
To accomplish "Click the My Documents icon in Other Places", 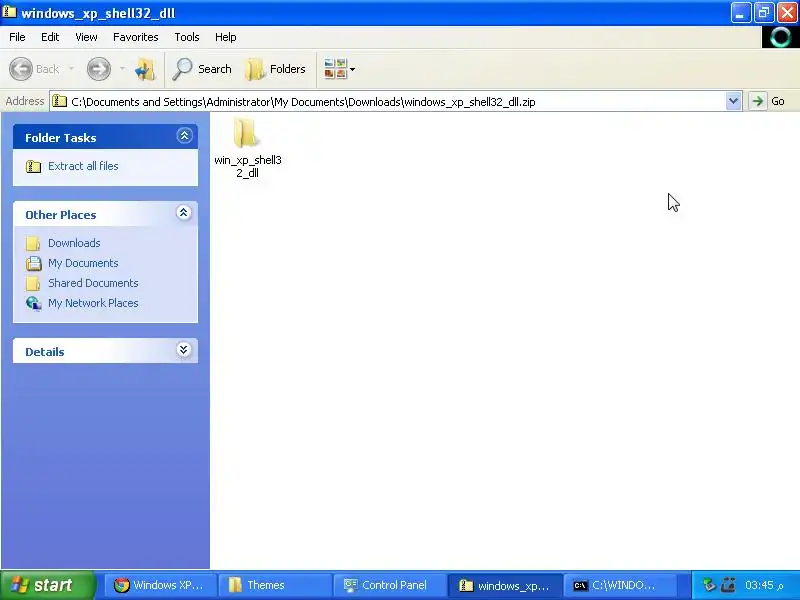I will tap(34, 263).
